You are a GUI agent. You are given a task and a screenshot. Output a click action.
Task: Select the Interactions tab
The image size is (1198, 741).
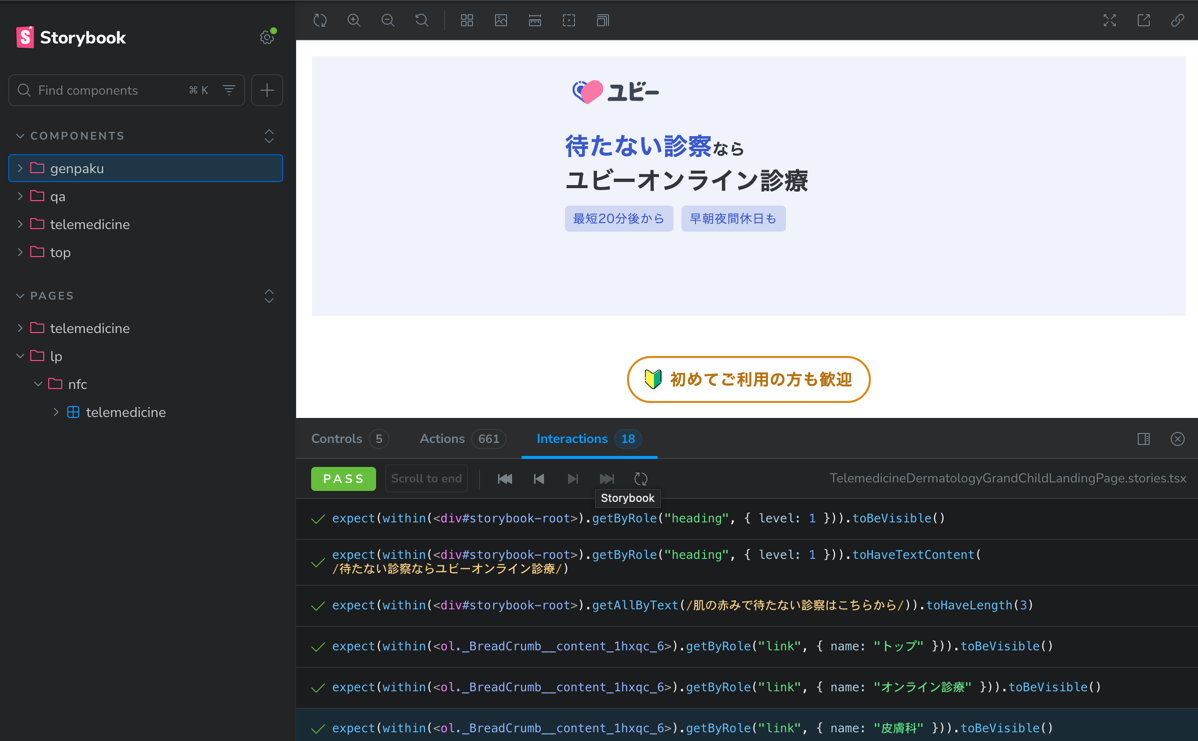tap(589, 438)
